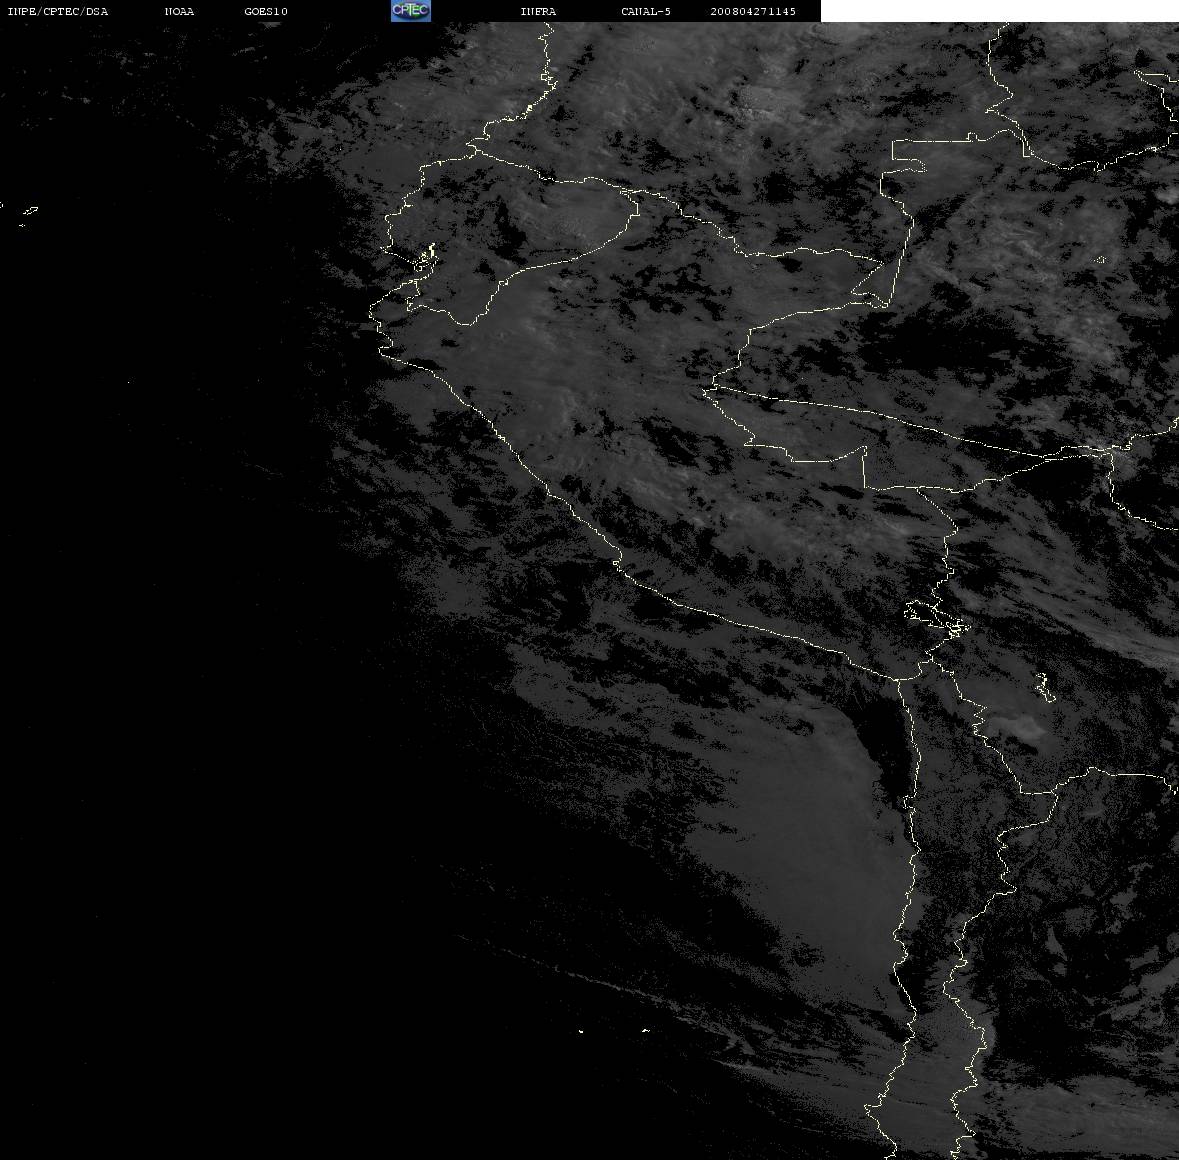Click the 200804271145 timestamp

pos(753,11)
